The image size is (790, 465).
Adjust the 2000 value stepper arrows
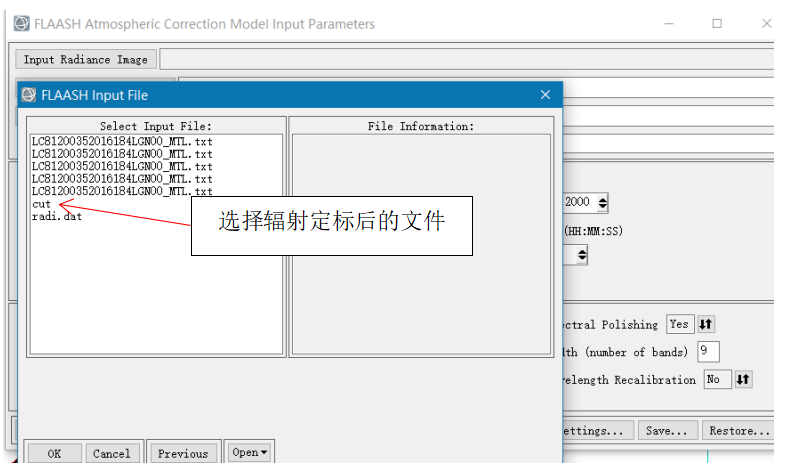point(603,203)
